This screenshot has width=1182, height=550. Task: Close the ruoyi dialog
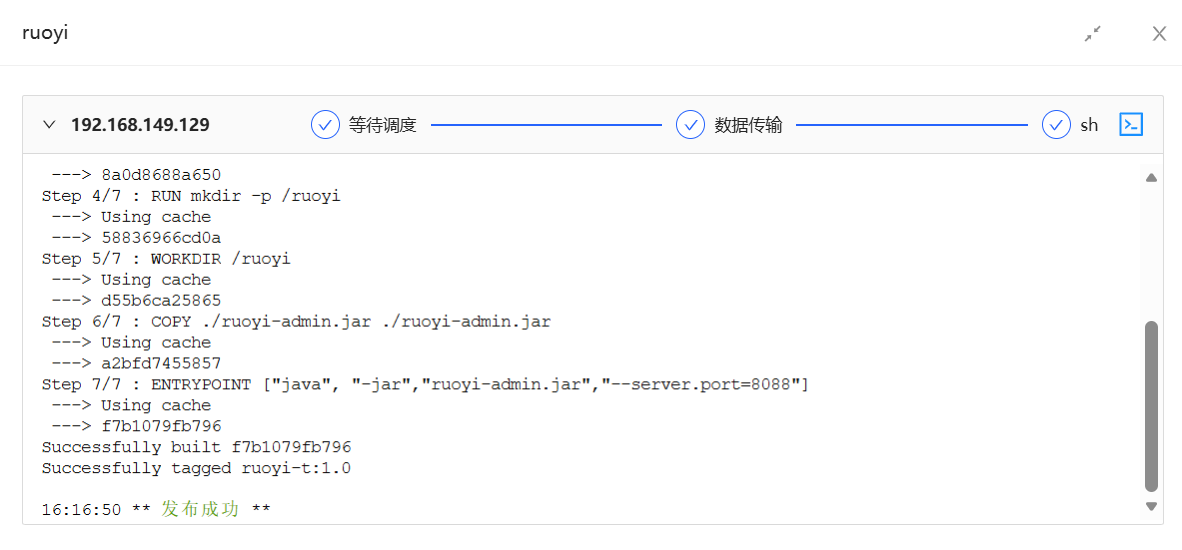click(1159, 33)
